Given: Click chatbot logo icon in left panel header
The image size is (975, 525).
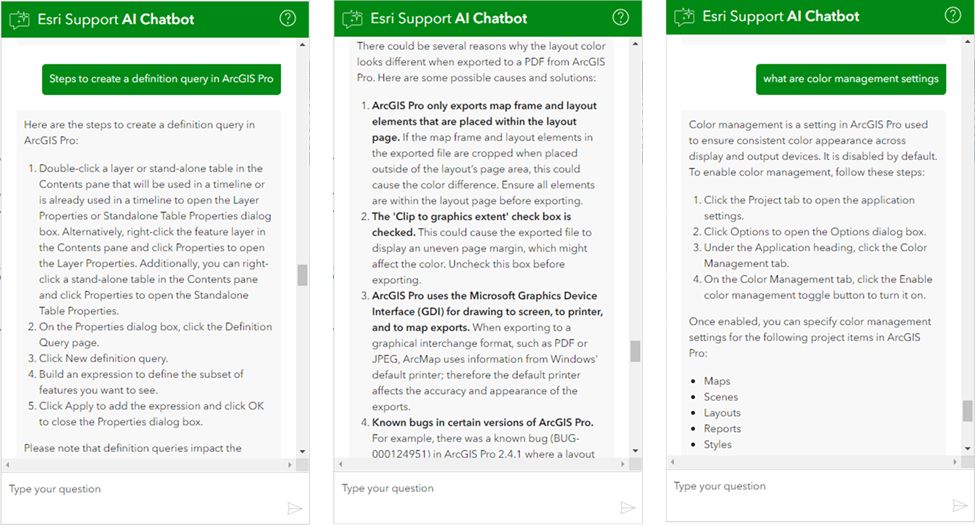Looking at the screenshot, I should point(19,20).
